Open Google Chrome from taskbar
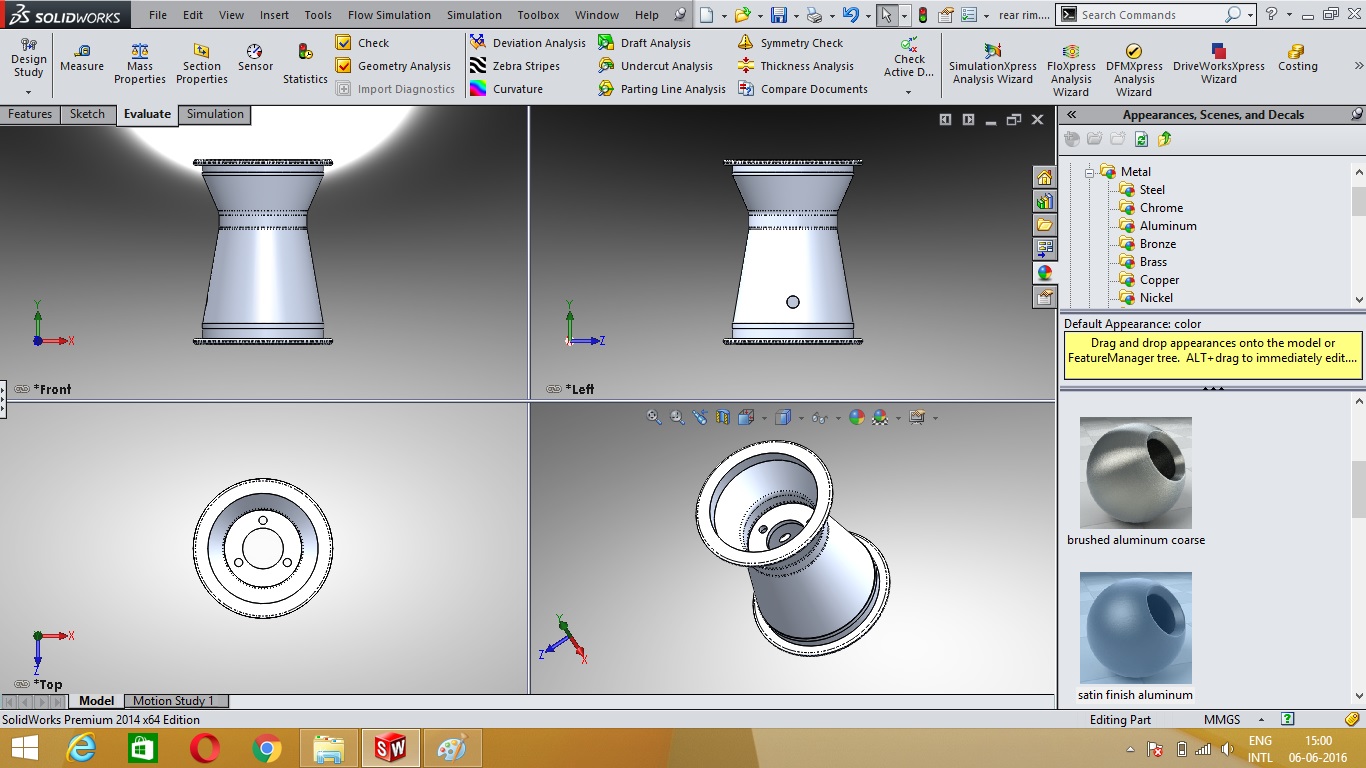Screen dimensions: 1366x768 click(266, 747)
